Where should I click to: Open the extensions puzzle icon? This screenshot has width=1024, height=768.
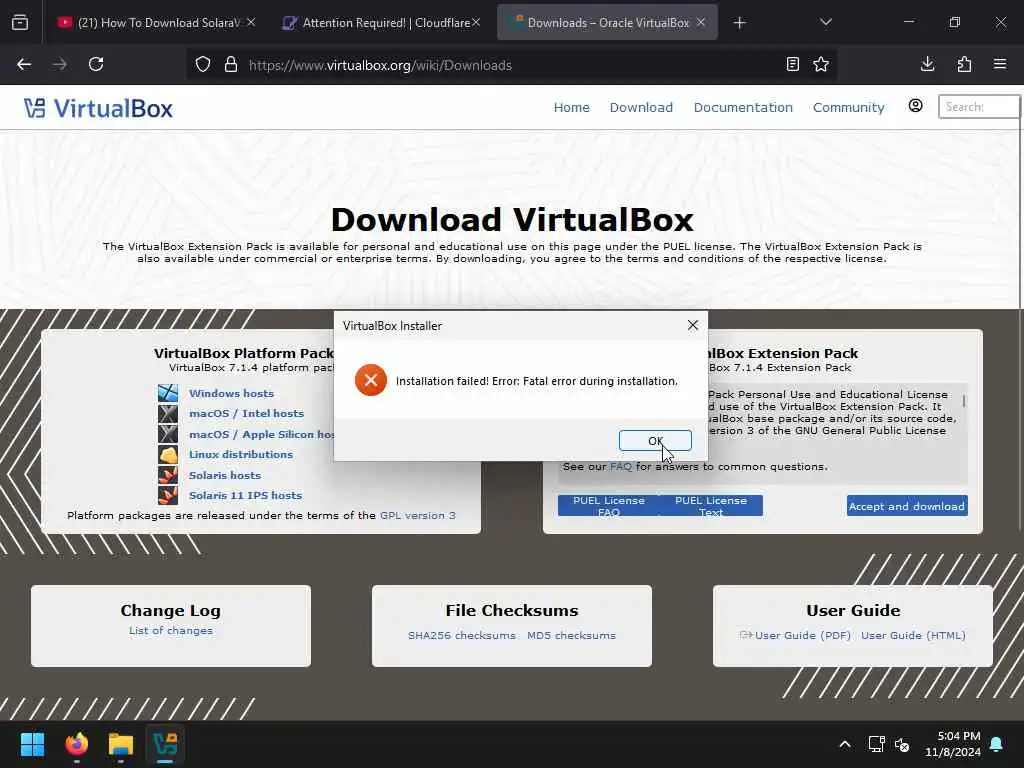click(x=964, y=64)
